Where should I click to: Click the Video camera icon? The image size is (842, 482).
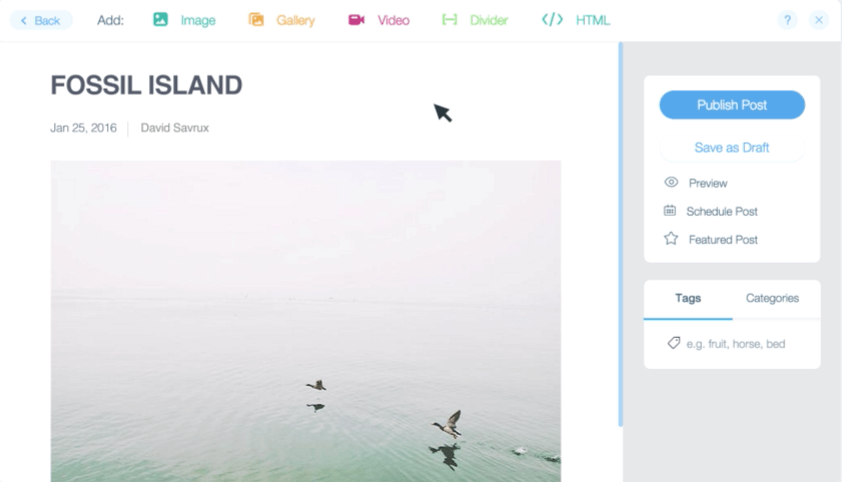click(x=356, y=20)
